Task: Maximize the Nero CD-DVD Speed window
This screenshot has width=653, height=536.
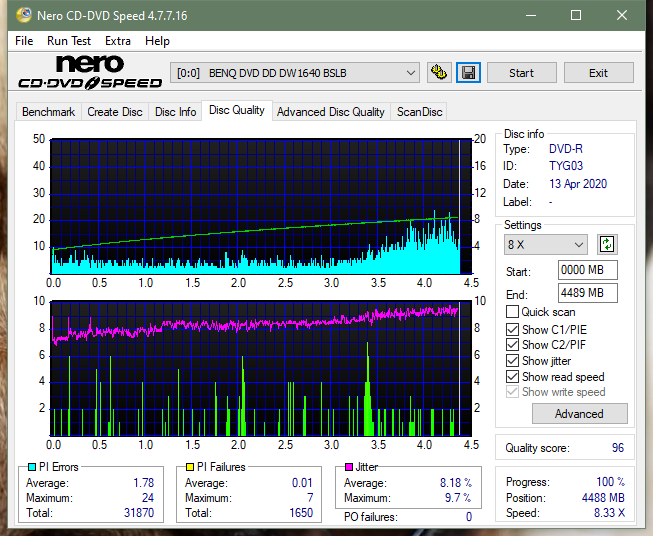Action: [576, 15]
